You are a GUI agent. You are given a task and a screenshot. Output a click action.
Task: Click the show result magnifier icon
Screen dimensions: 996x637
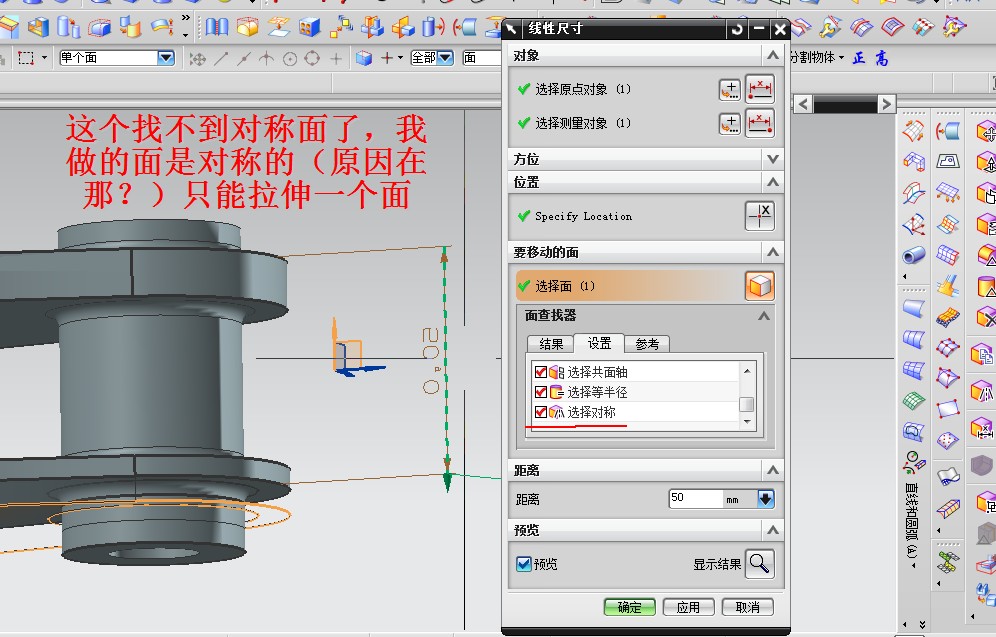[759, 564]
